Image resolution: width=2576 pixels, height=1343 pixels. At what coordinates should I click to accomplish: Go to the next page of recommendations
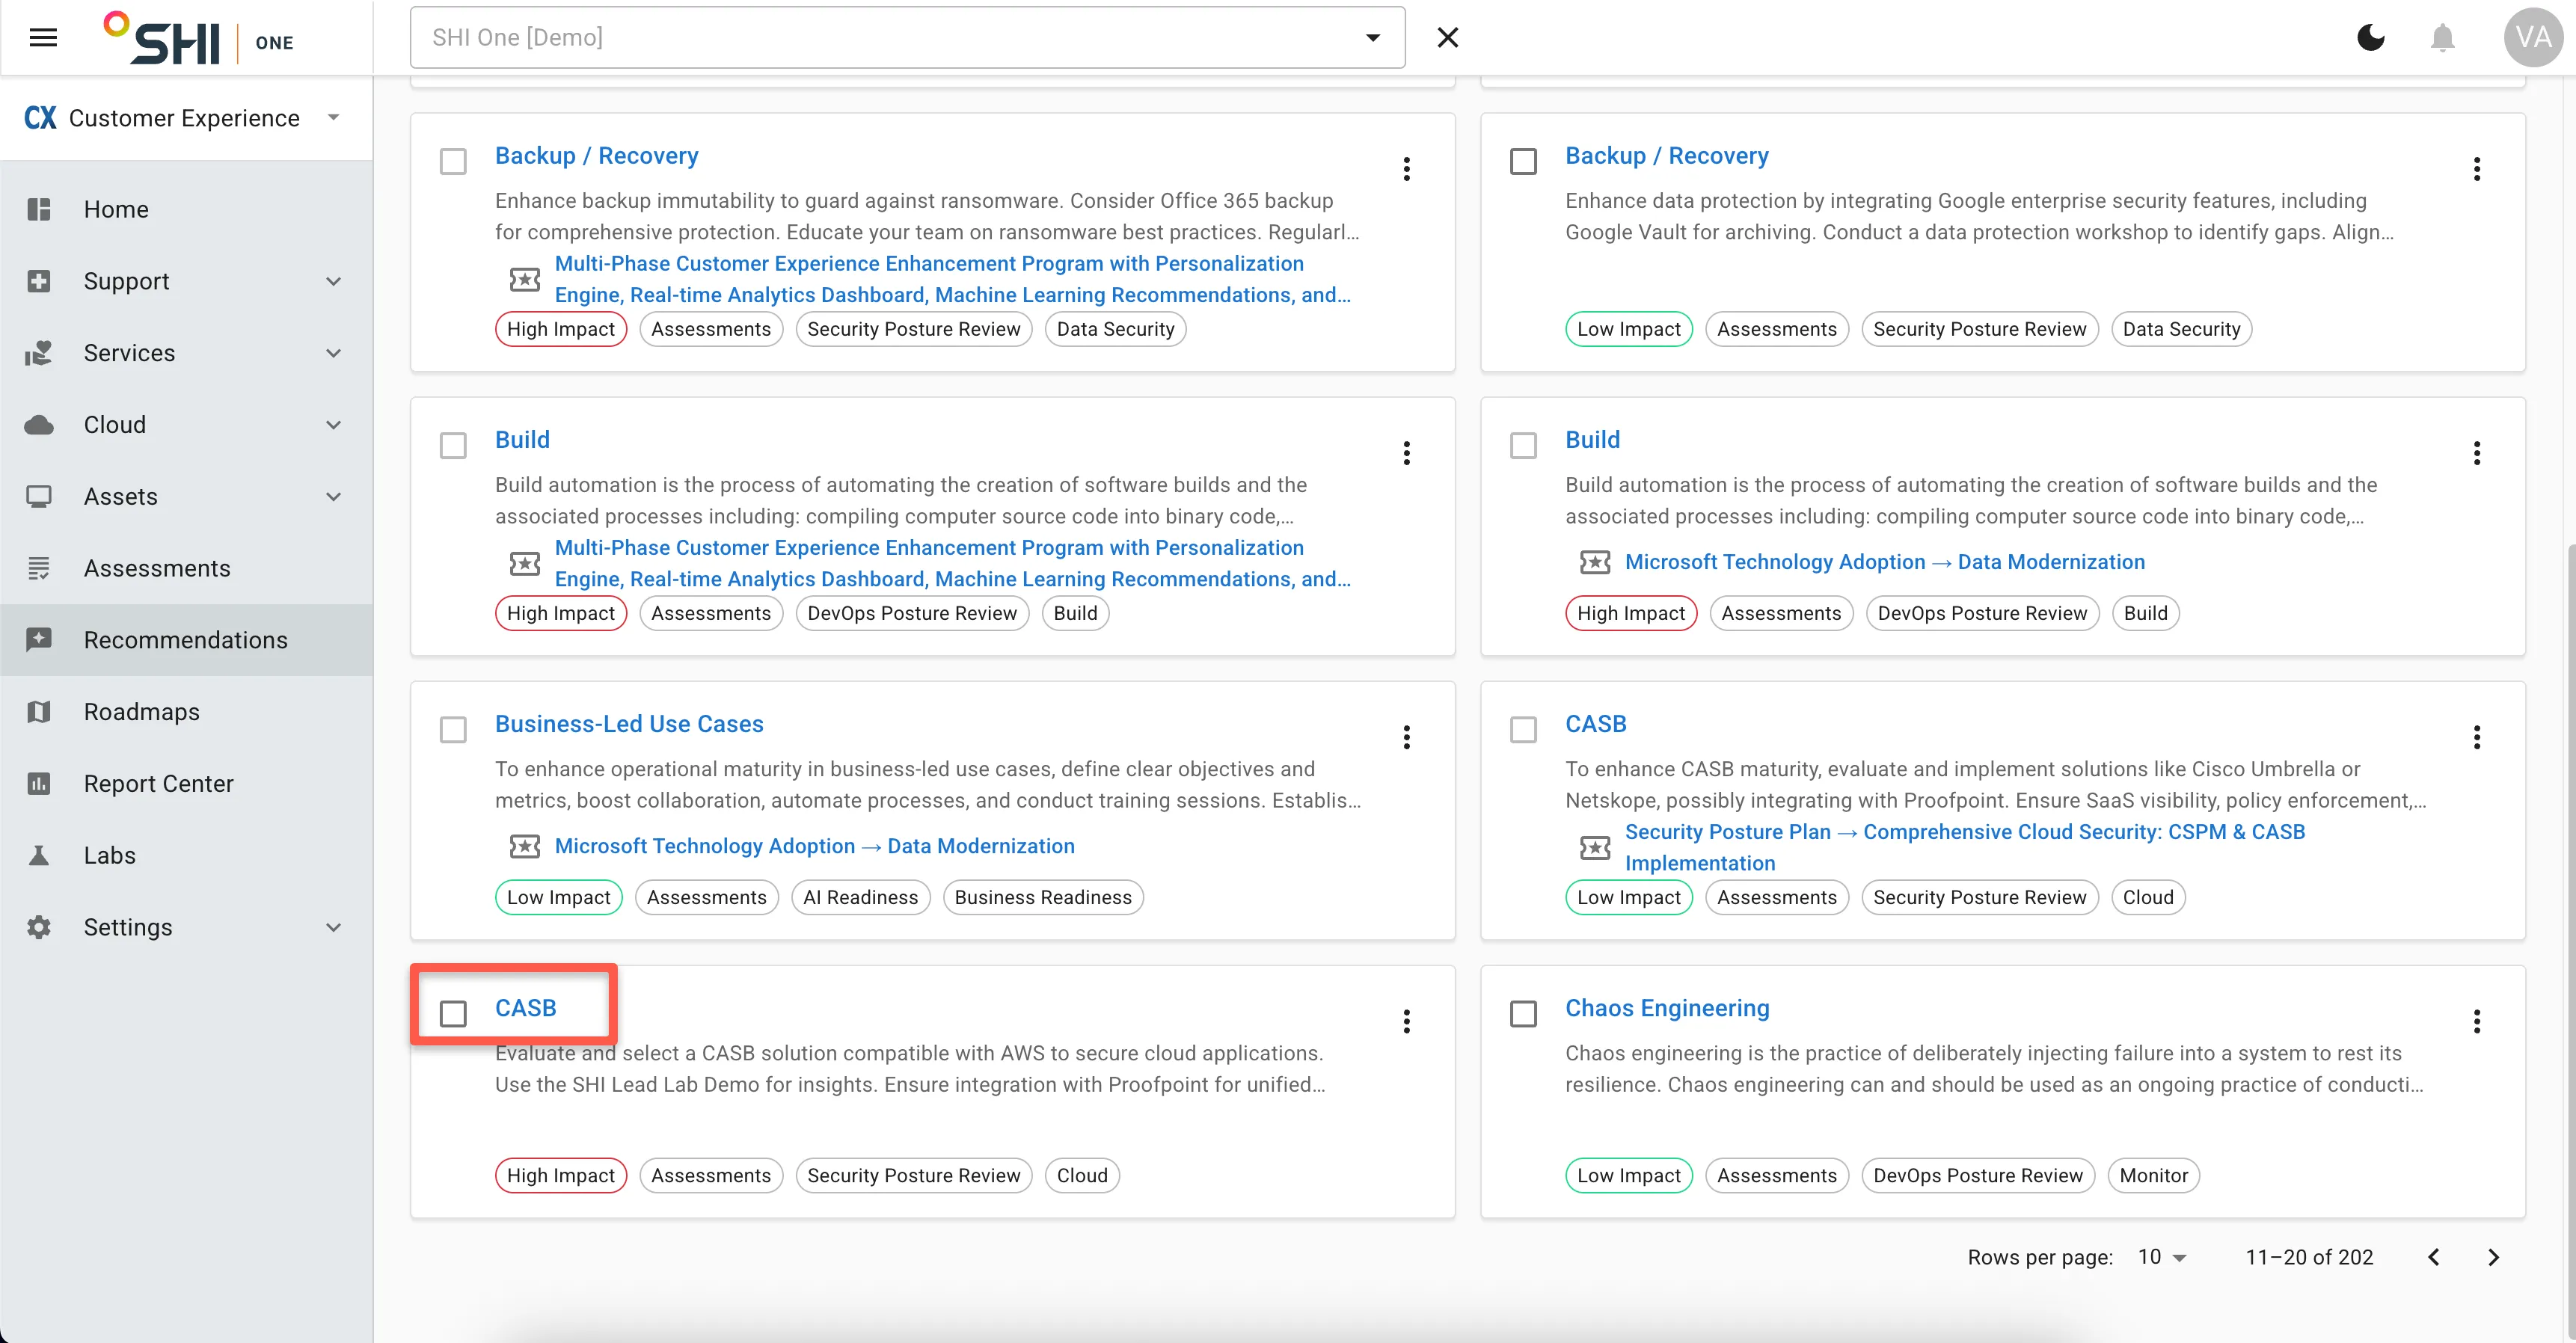pos(2493,1257)
